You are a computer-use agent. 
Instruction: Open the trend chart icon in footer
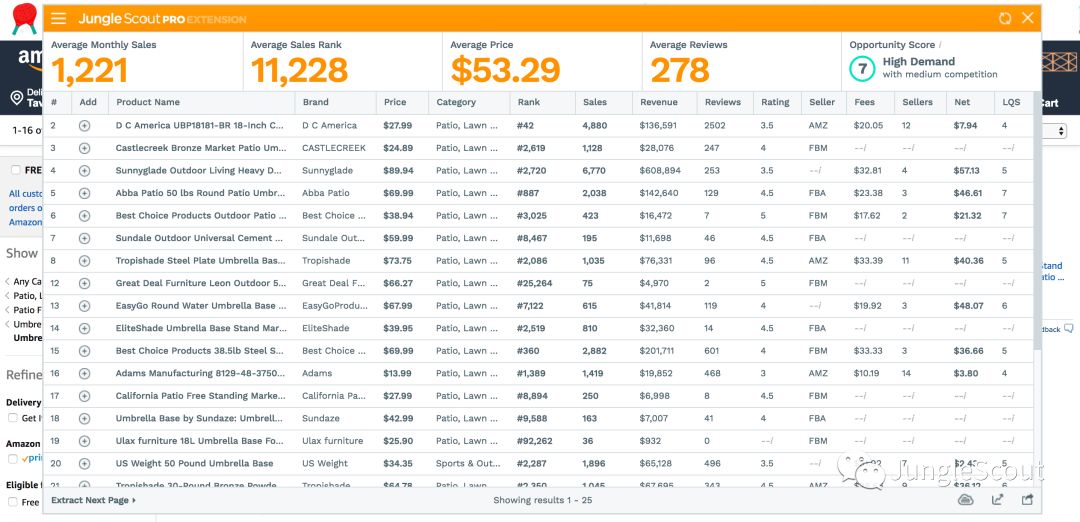tap(997, 500)
